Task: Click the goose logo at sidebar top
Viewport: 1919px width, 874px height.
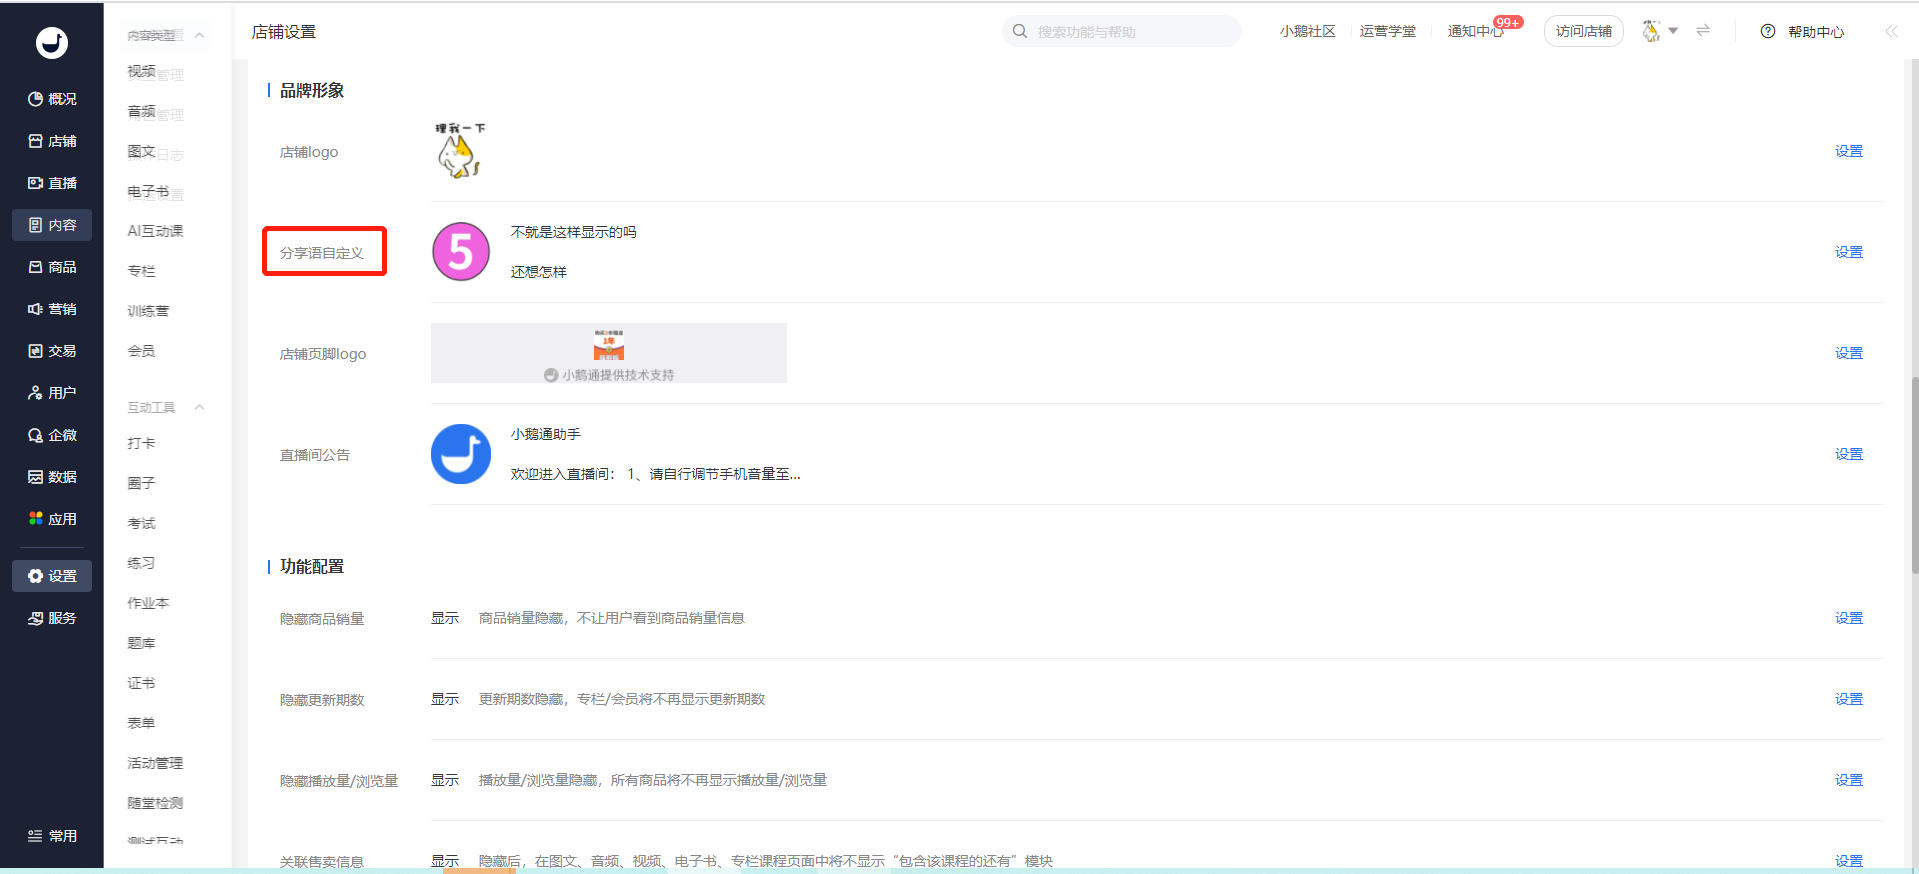Action: [x=52, y=42]
